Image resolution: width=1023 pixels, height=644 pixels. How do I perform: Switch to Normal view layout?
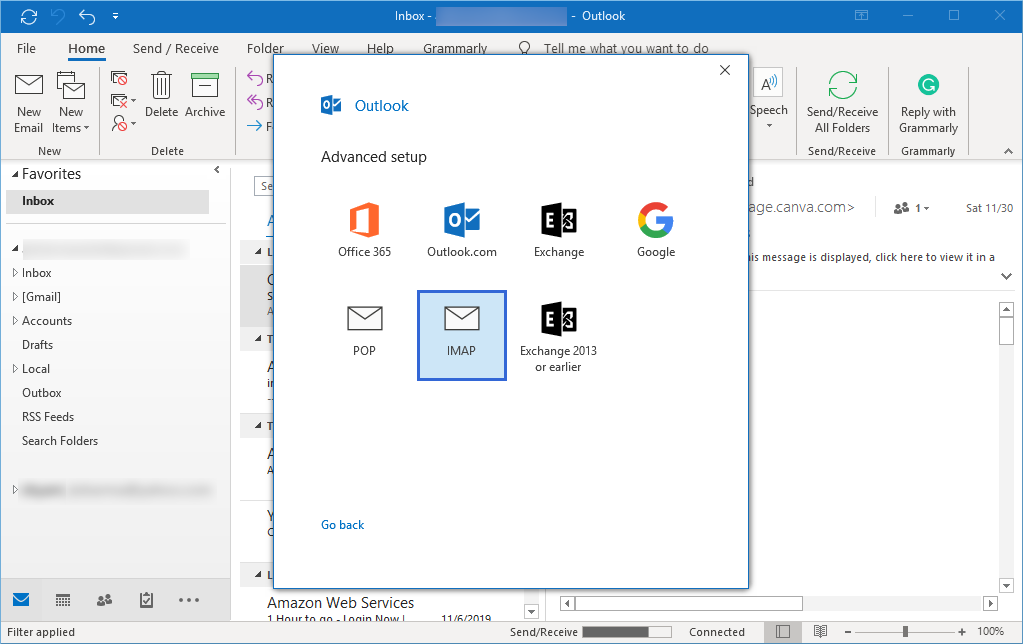pyautogui.click(x=783, y=632)
